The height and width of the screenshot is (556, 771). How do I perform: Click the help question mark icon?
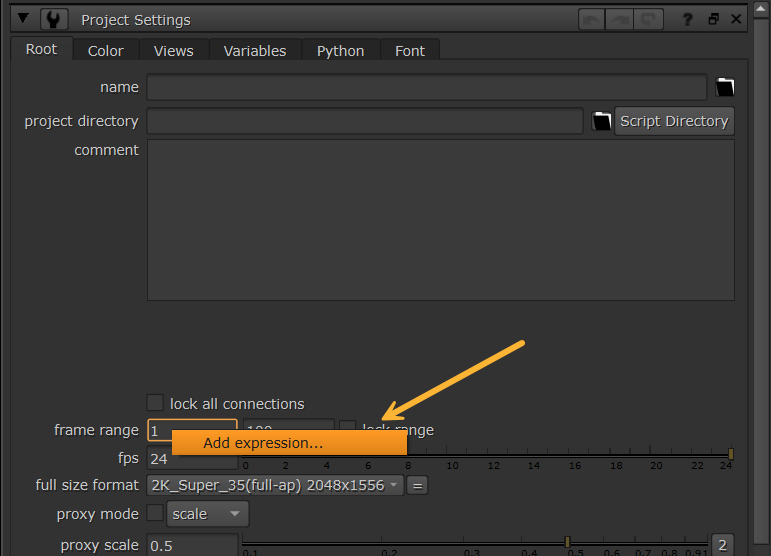point(687,19)
